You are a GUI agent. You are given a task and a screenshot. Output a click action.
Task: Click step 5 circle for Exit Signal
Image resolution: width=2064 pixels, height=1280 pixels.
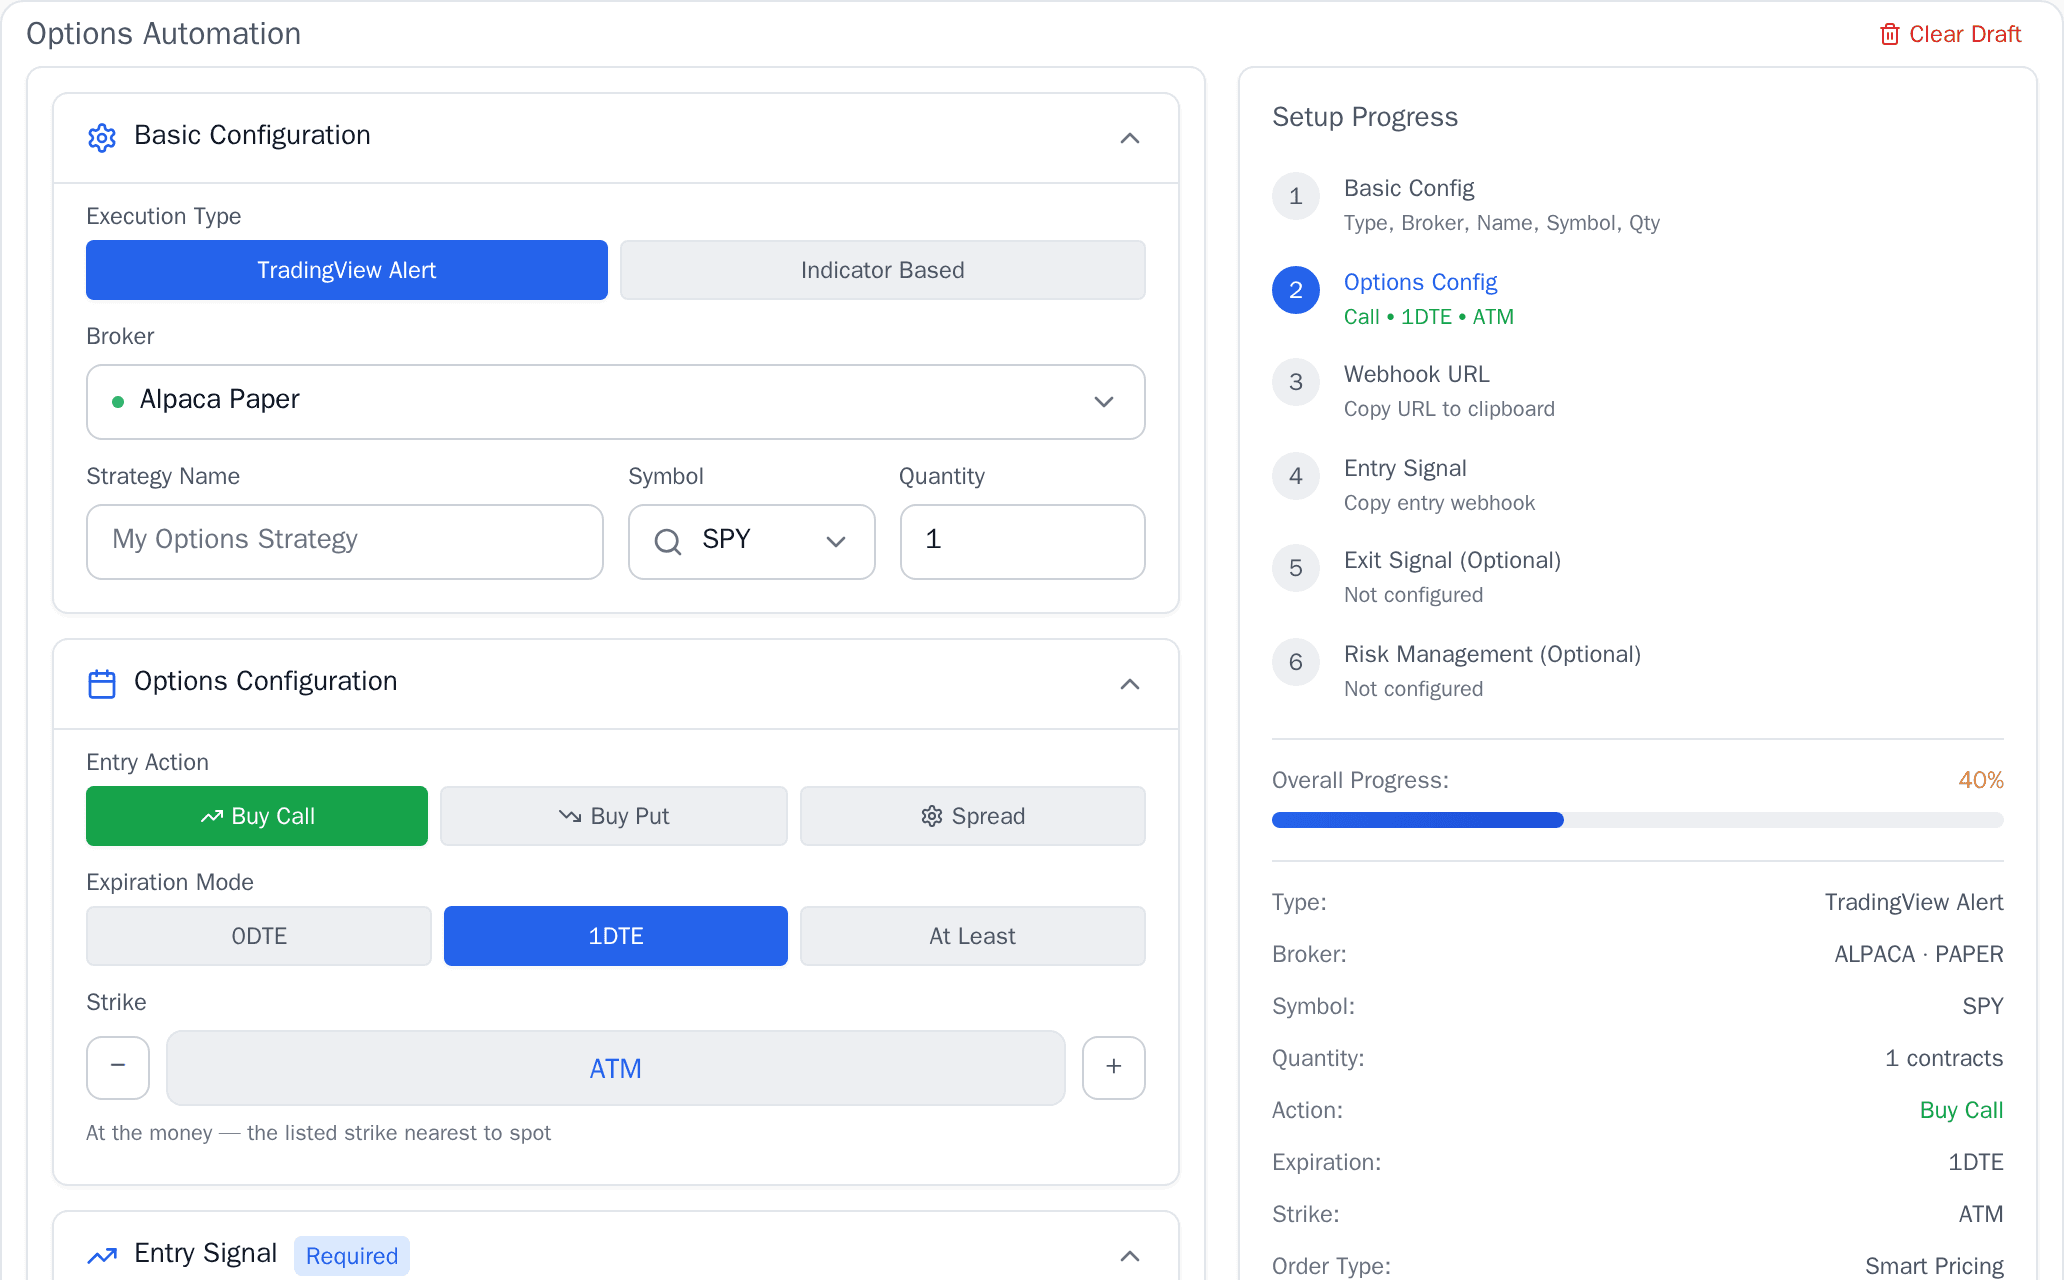tap(1296, 568)
